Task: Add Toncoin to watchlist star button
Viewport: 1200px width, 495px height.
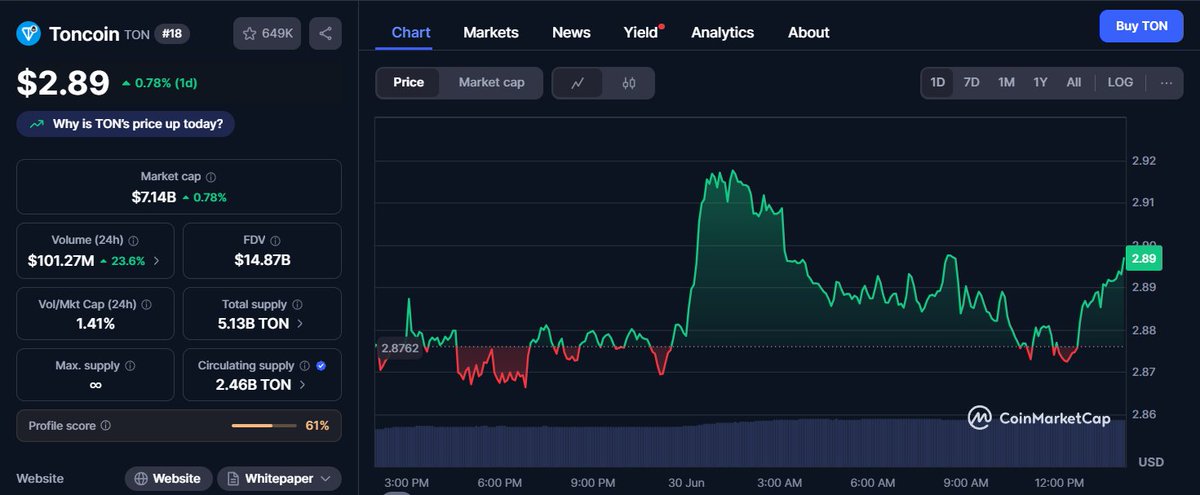Action: click(x=267, y=33)
